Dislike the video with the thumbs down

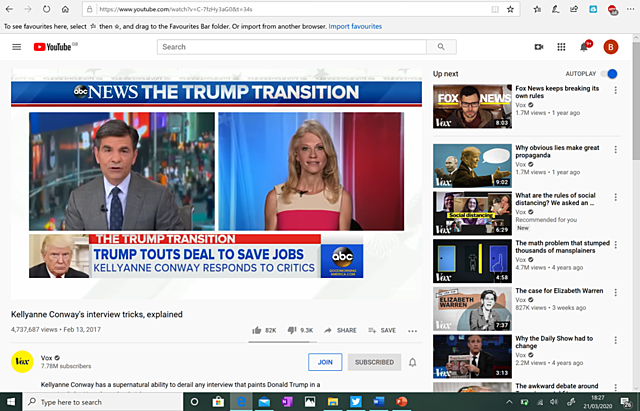[x=292, y=330]
